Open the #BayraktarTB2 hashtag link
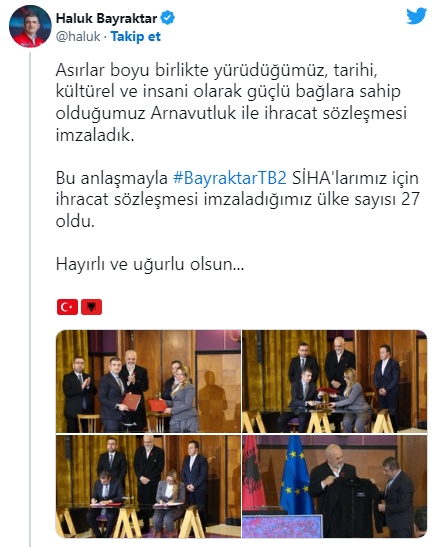This screenshot has height=547, width=435. pyautogui.click(x=230, y=178)
